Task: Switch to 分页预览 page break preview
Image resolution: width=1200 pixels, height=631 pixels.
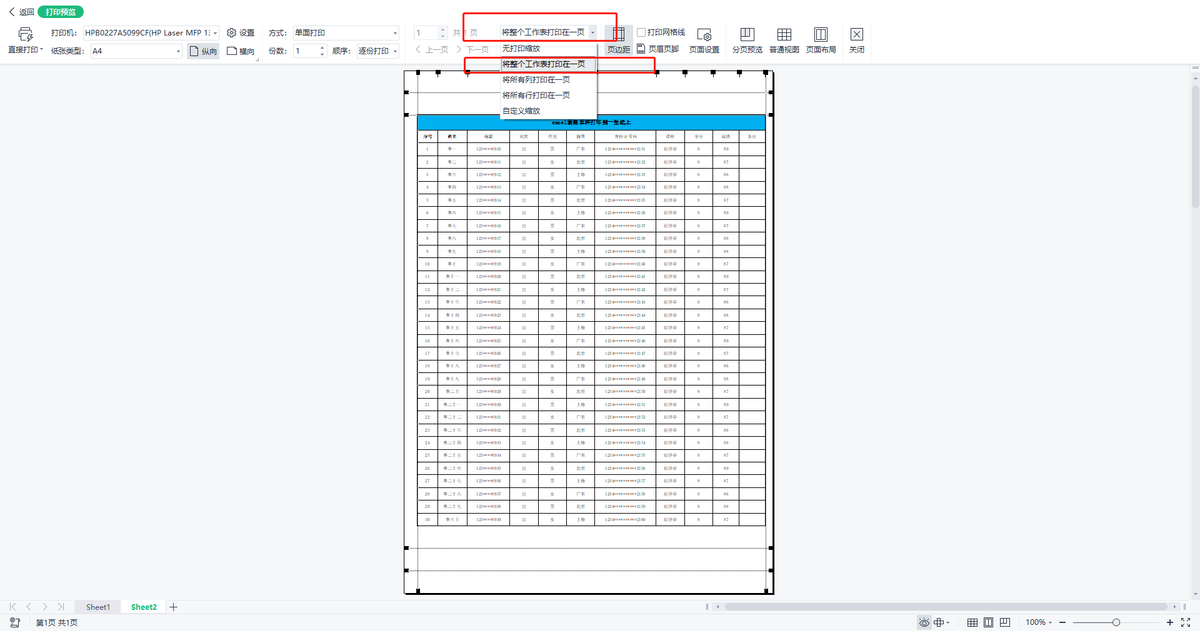Action: [x=747, y=40]
